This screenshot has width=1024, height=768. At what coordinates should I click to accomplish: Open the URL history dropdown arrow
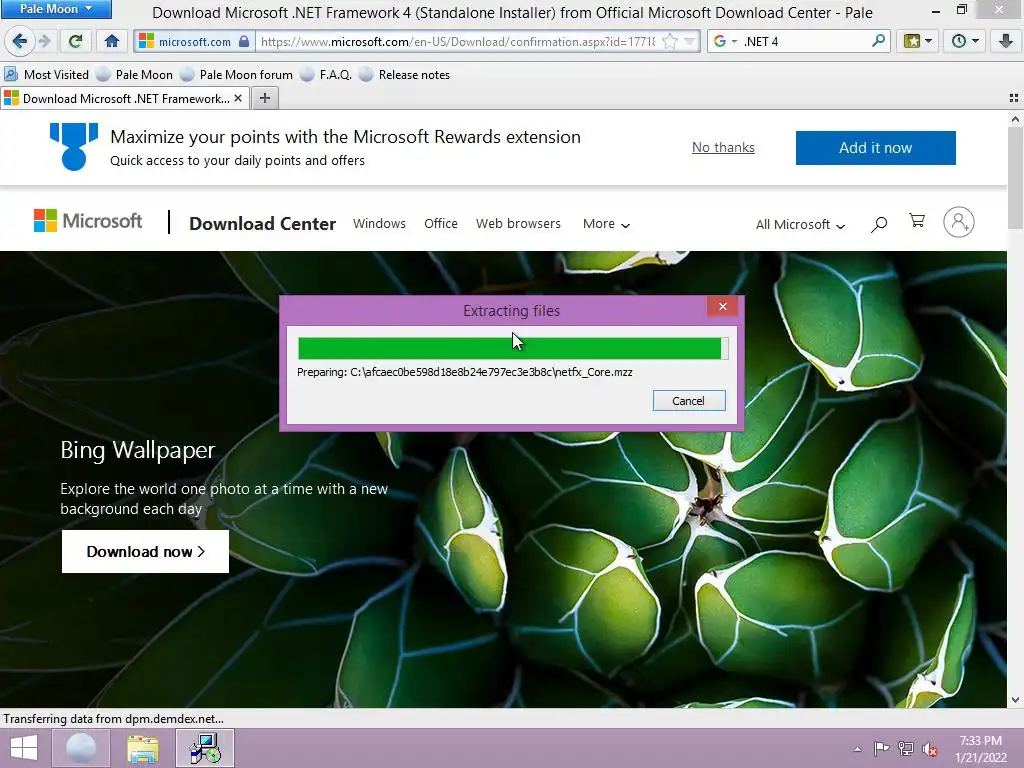(x=690, y=41)
